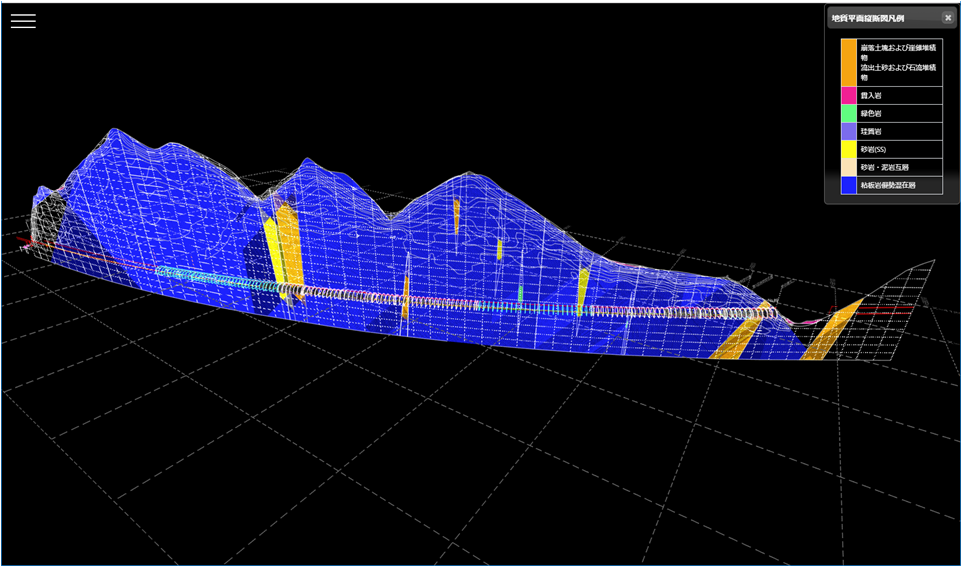Select the 砂岩(SS) legend label
The height and width of the screenshot is (567, 962).
tap(875, 150)
